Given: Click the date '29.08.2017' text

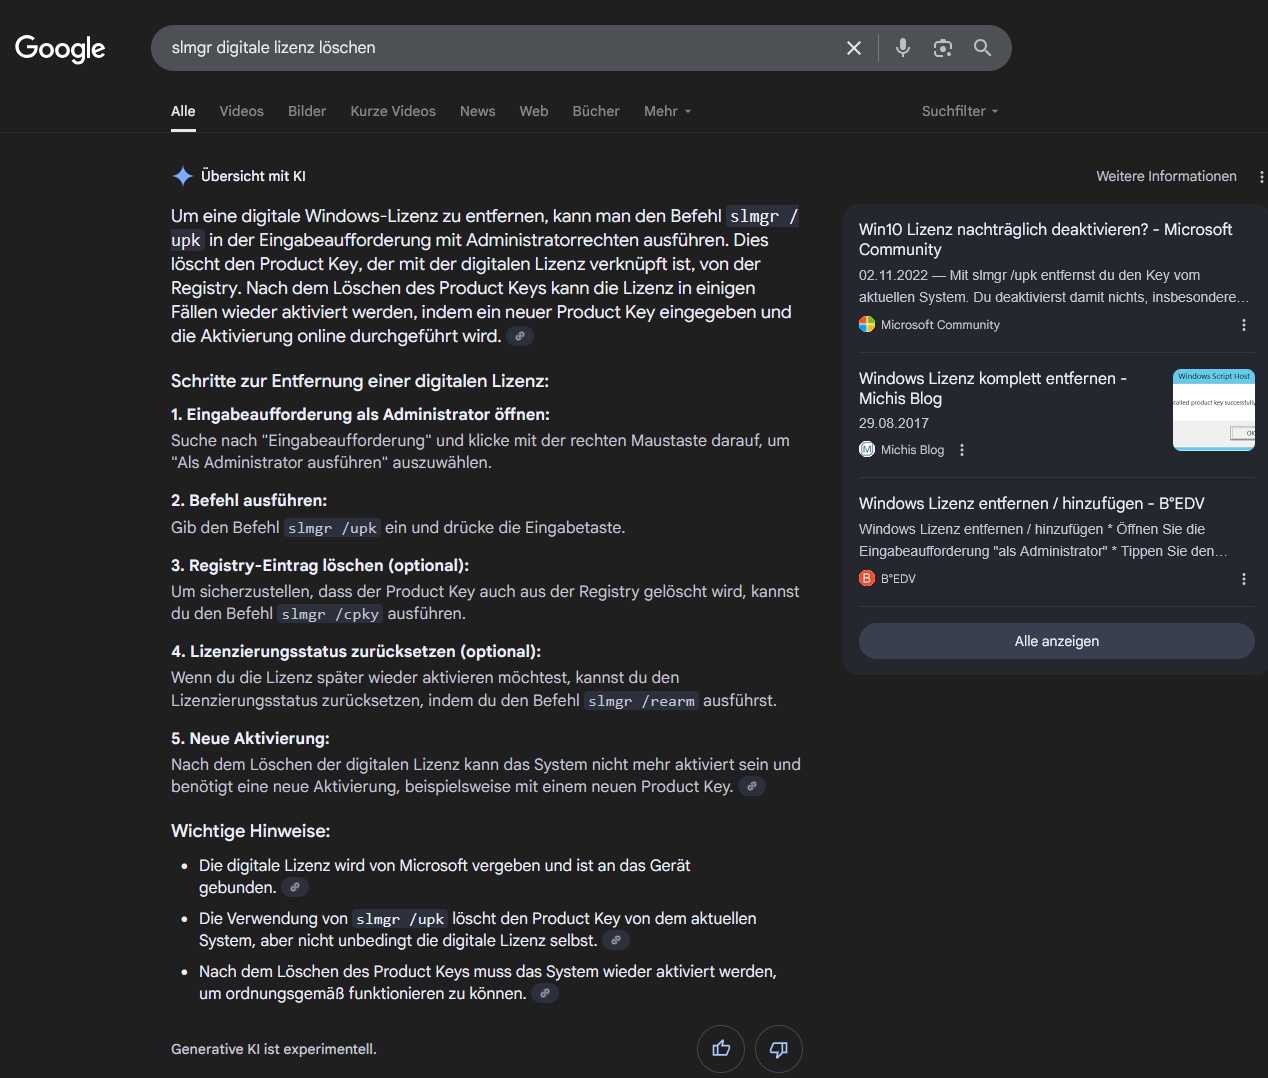Looking at the screenshot, I should point(894,423).
